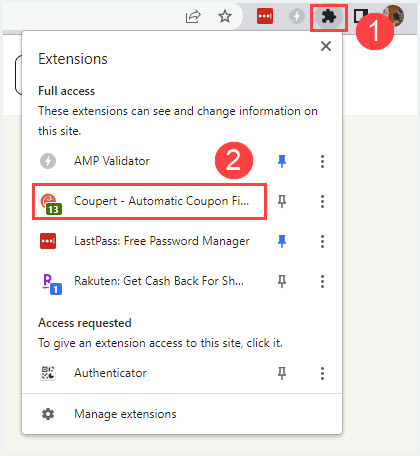
Task: Unpin AMP Validator from toolbar
Action: (282, 161)
